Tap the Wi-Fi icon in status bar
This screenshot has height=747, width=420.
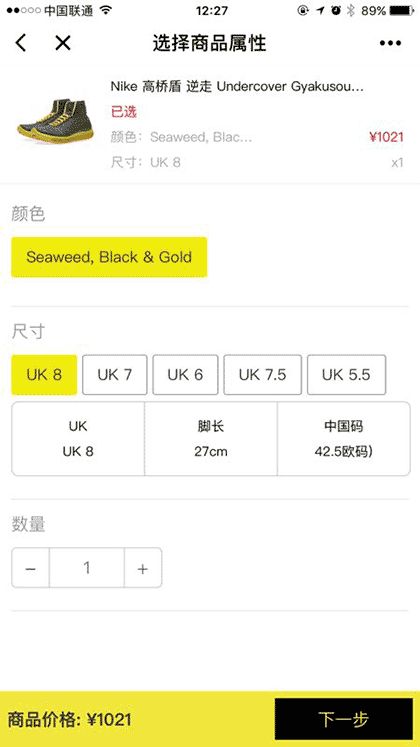[106, 10]
